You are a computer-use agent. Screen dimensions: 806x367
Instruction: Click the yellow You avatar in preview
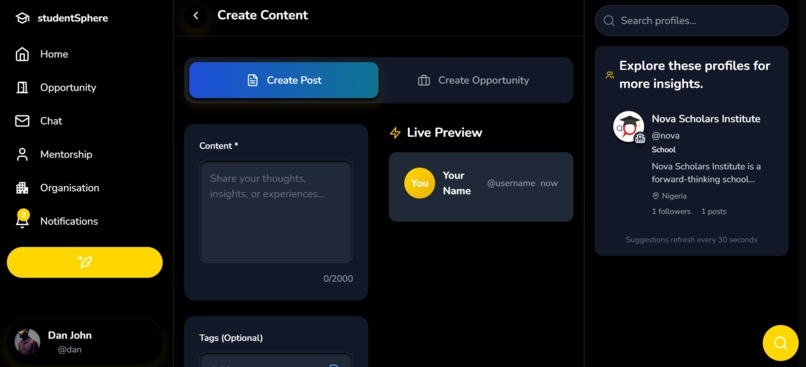click(419, 183)
